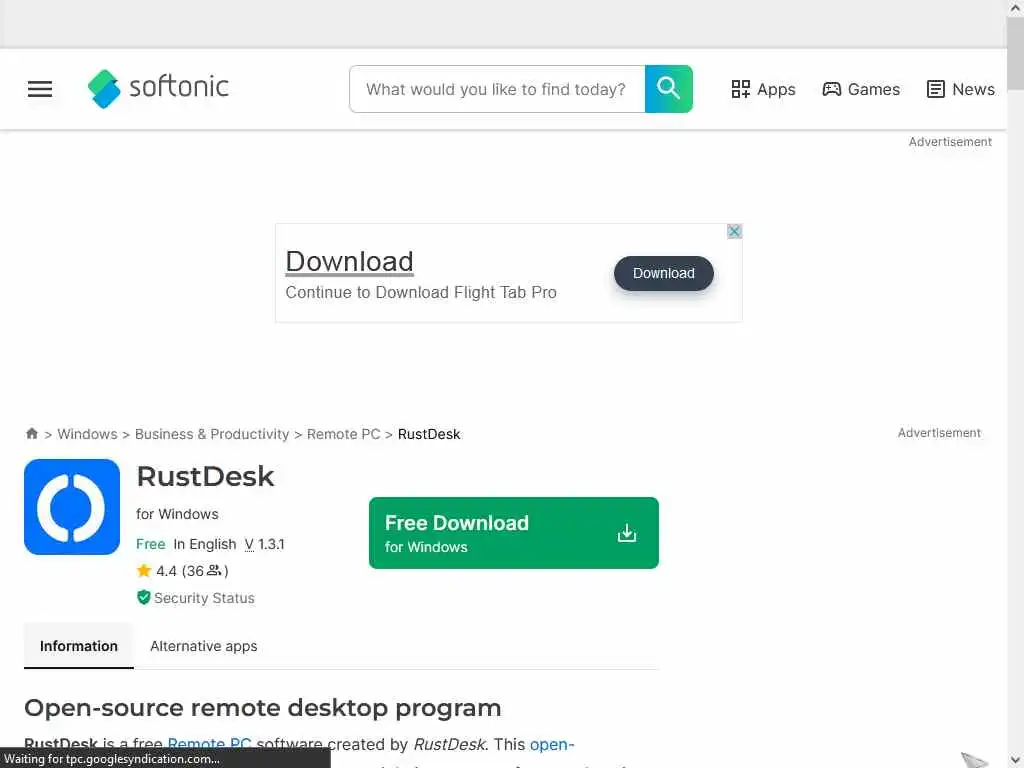Click the 'Free' license label
Screen dimensions: 1024x768
(x=151, y=544)
